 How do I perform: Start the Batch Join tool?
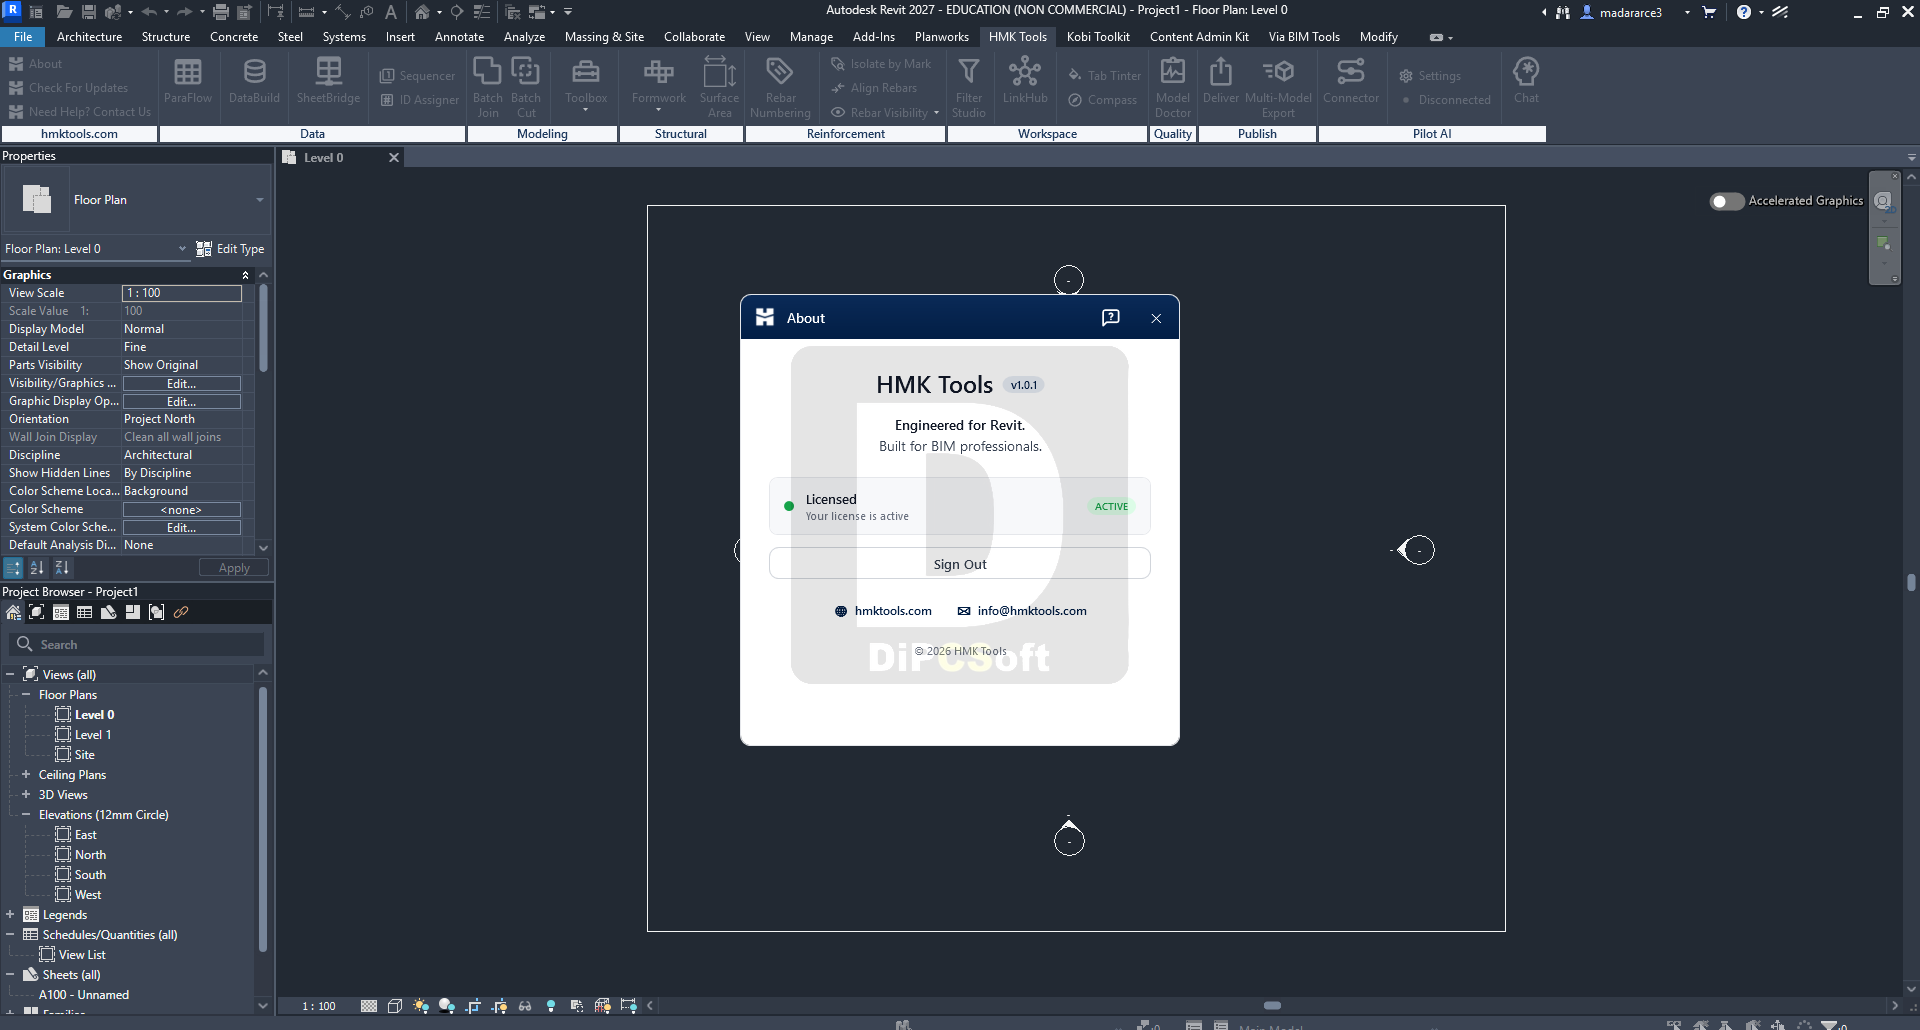pos(488,88)
